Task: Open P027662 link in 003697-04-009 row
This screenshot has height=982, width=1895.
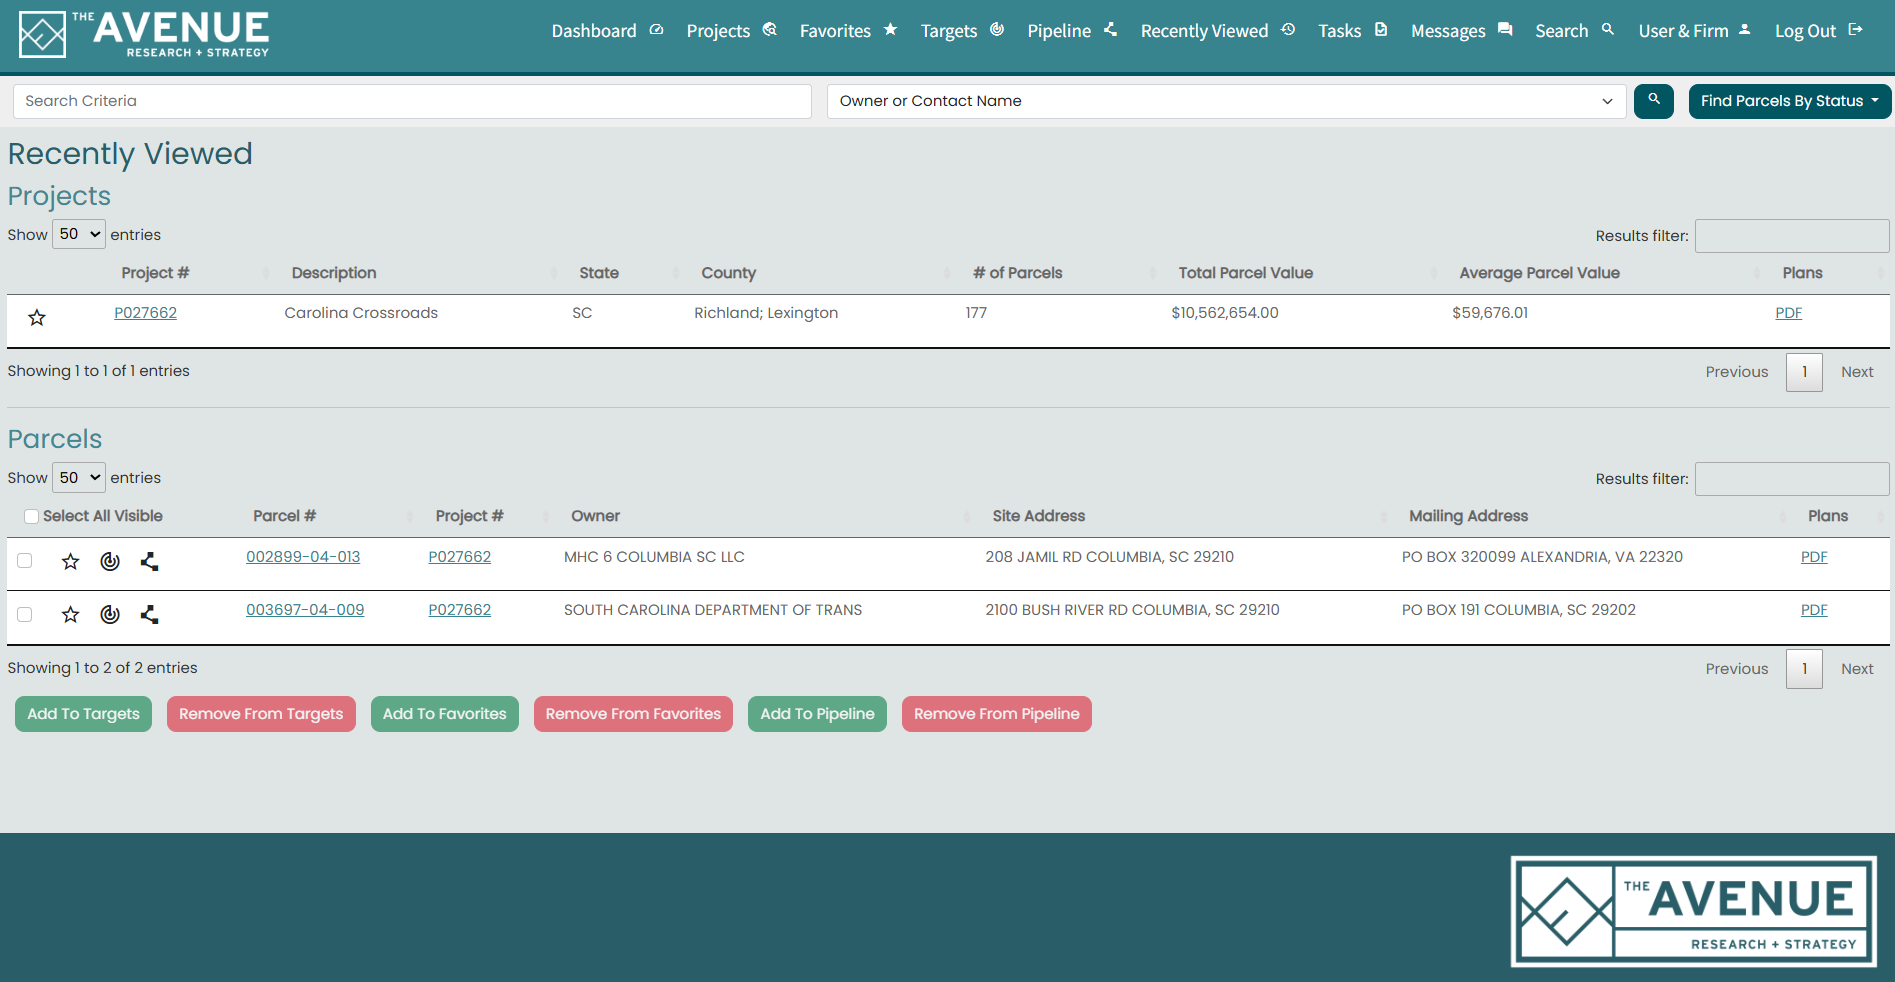Action: point(459,610)
